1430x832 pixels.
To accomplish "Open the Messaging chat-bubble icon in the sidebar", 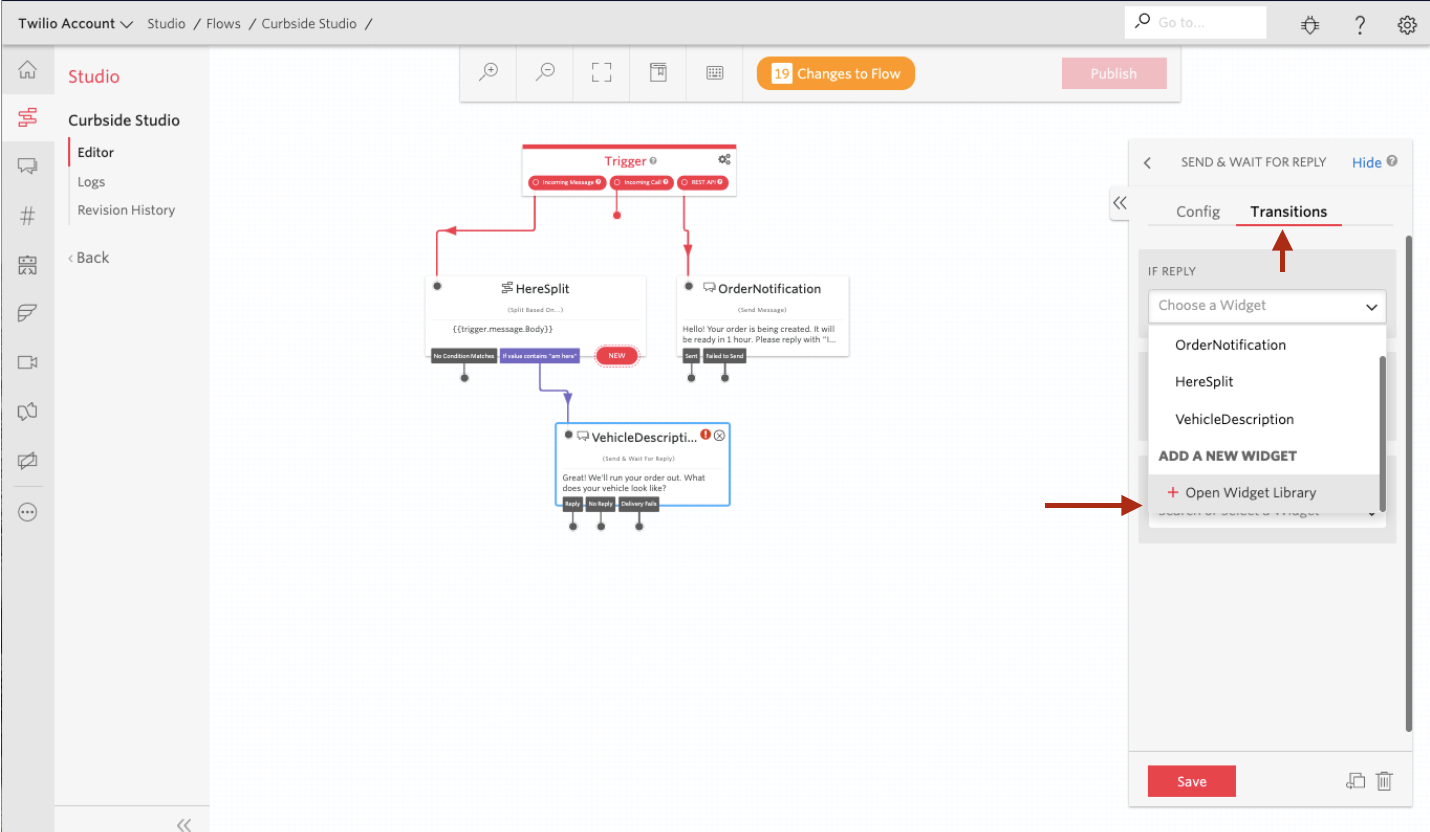I will click(27, 166).
